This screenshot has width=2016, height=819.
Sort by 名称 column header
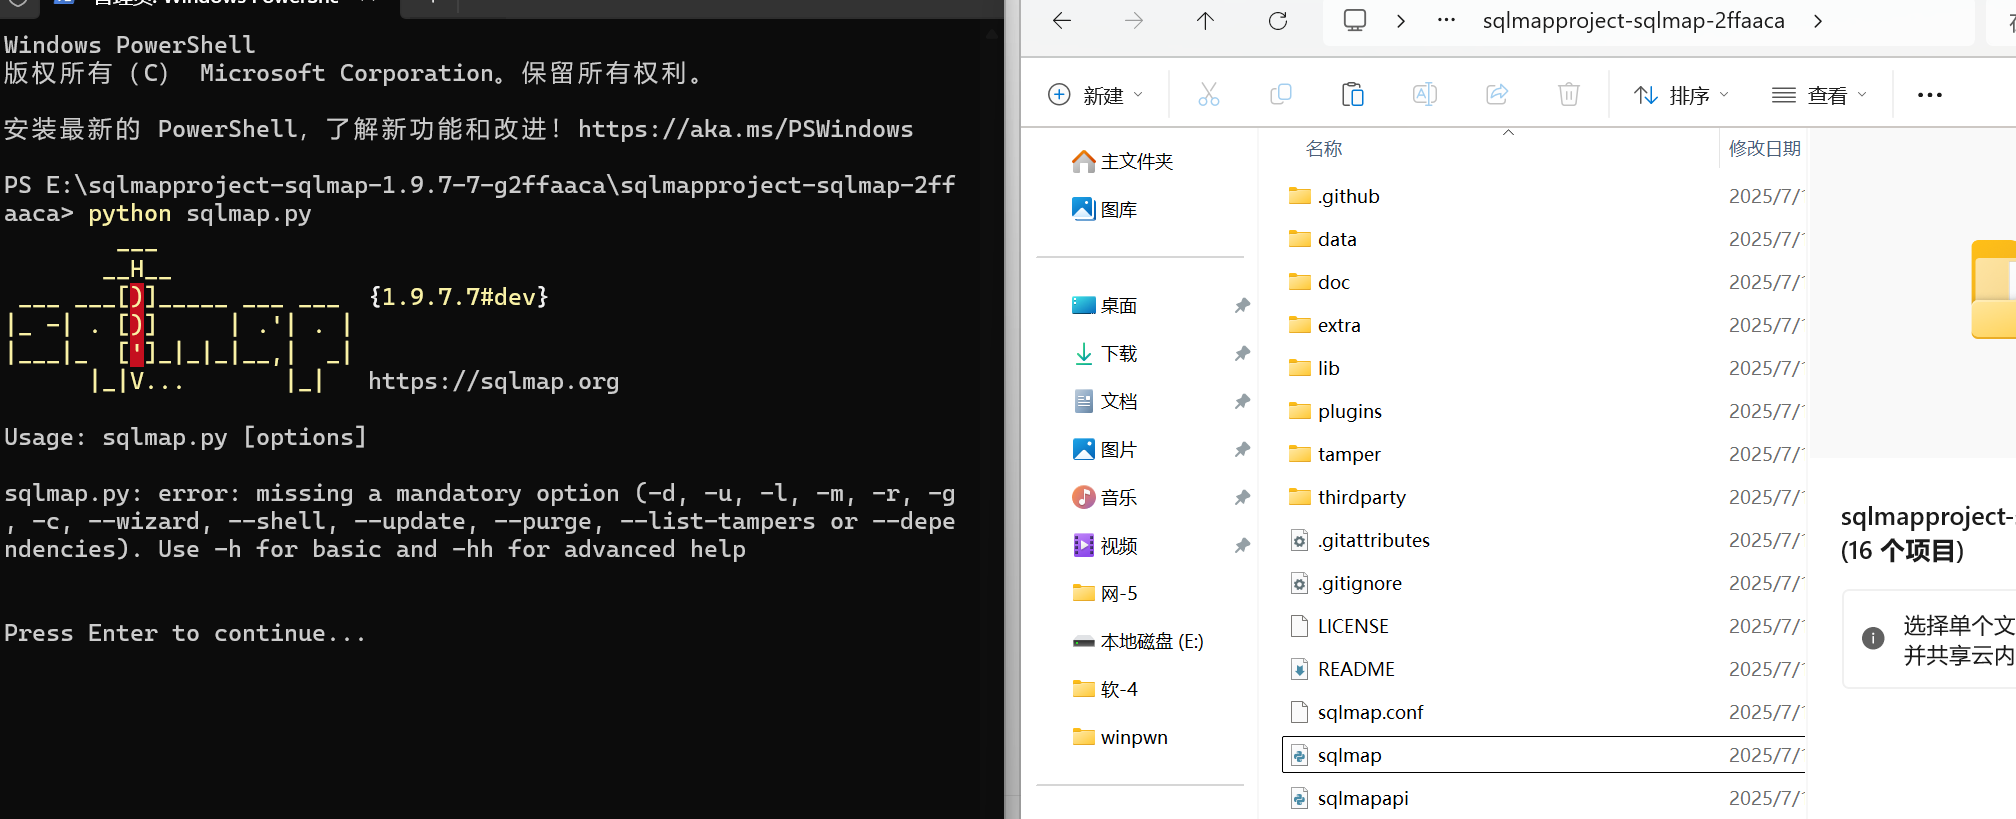[1324, 149]
